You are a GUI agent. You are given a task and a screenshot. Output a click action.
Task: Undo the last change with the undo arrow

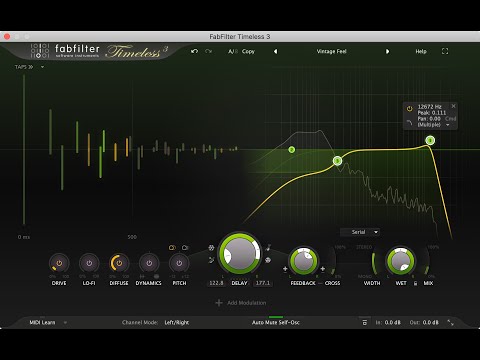(x=194, y=51)
